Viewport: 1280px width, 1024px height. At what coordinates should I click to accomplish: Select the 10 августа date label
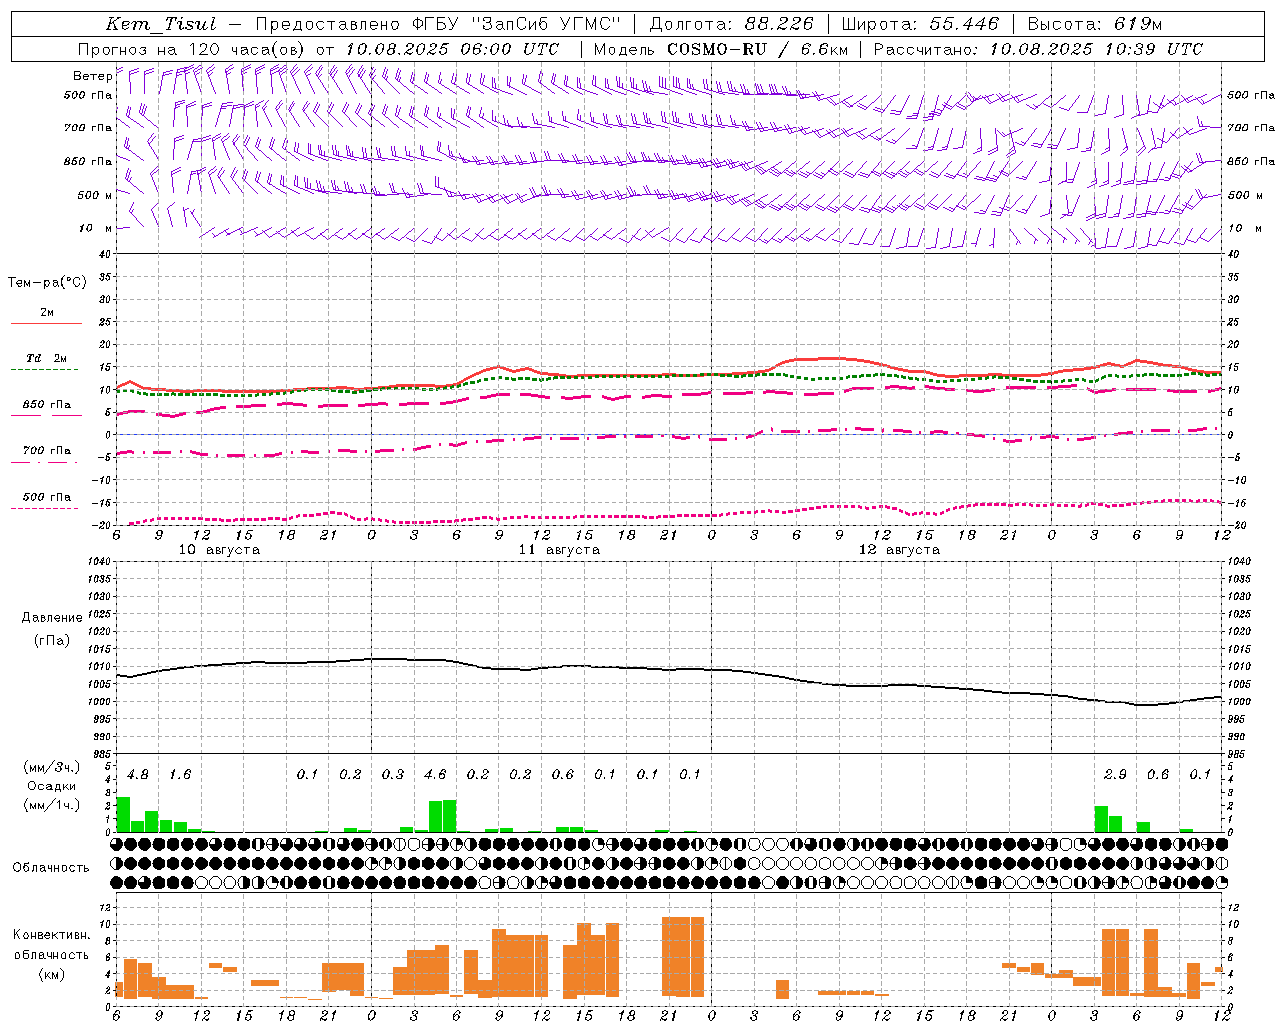click(x=219, y=550)
